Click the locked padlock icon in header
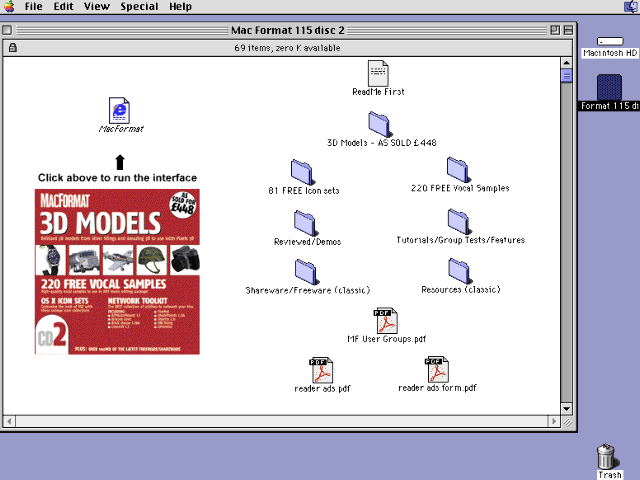The image size is (640, 480). pos(13,47)
